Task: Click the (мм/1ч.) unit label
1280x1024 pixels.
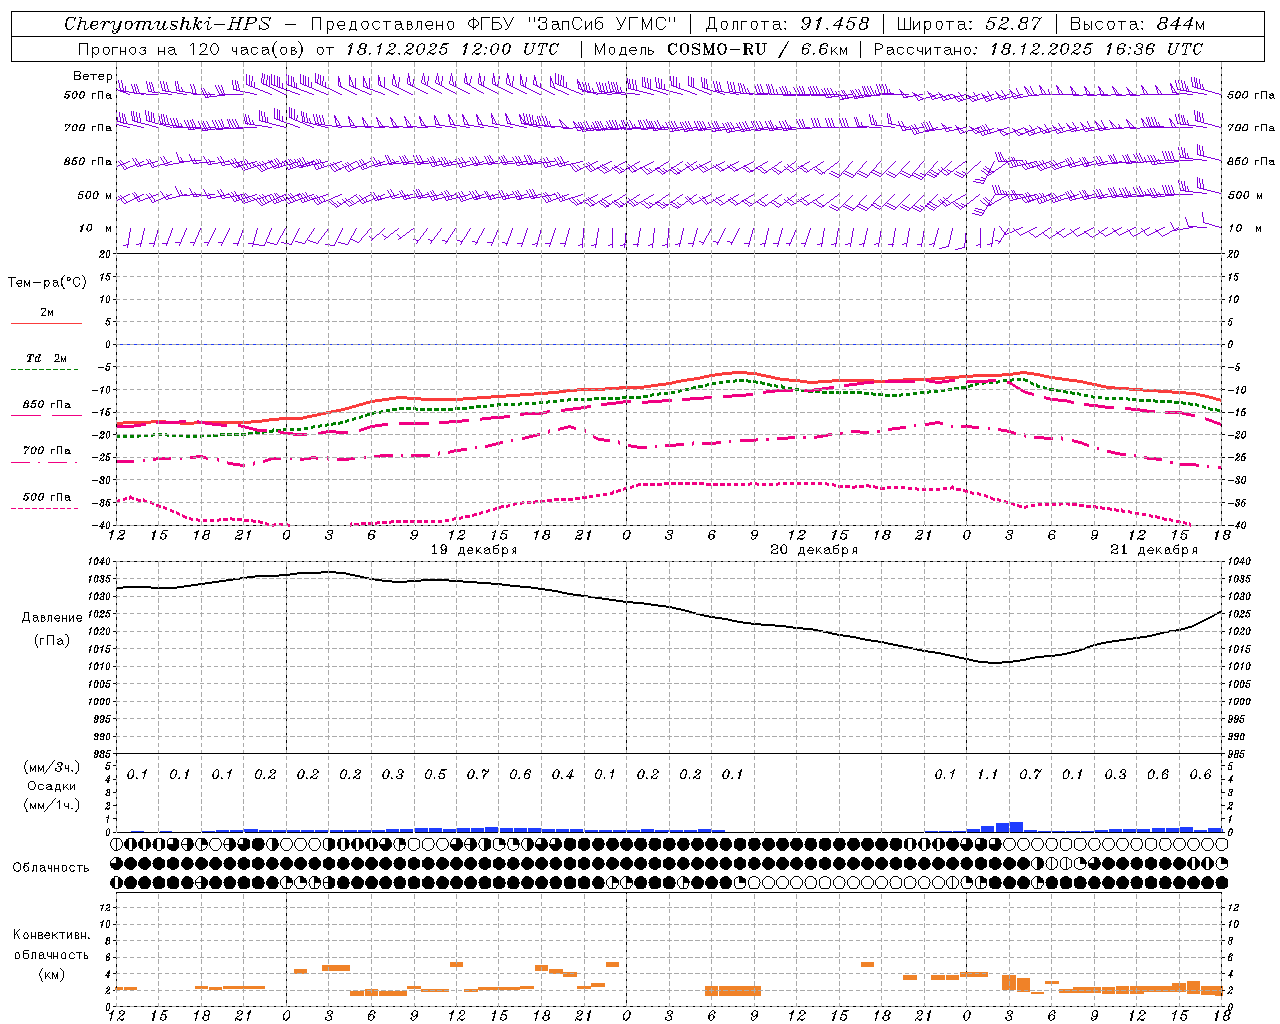Action: pos(52,805)
